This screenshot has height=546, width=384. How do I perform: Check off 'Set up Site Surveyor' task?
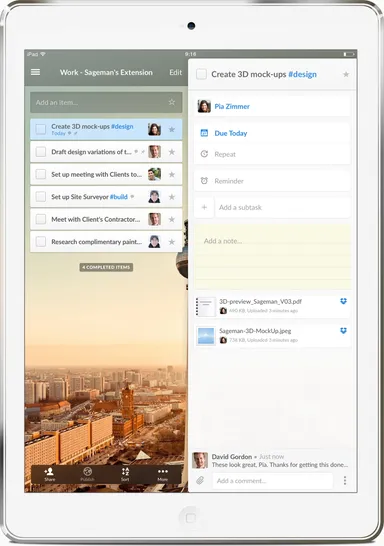pos(41,197)
